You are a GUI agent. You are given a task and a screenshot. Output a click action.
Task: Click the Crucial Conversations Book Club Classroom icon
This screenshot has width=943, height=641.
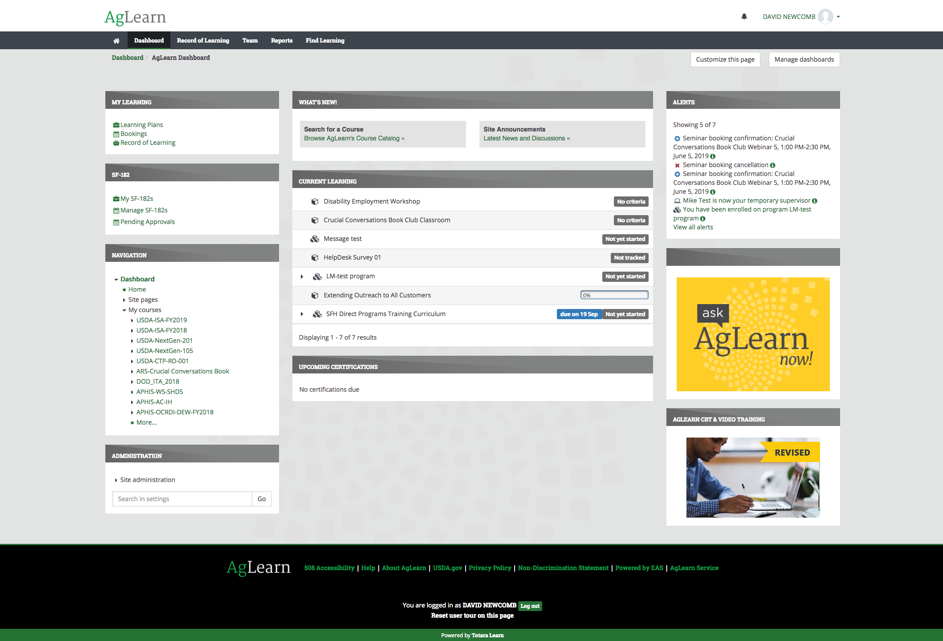(315, 220)
